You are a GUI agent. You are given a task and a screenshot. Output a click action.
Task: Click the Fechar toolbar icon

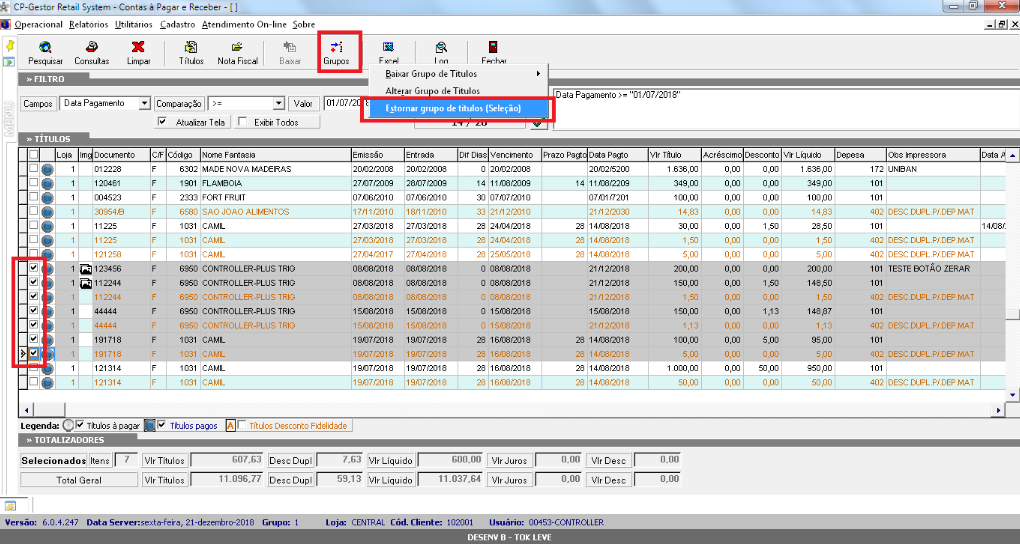493,48
